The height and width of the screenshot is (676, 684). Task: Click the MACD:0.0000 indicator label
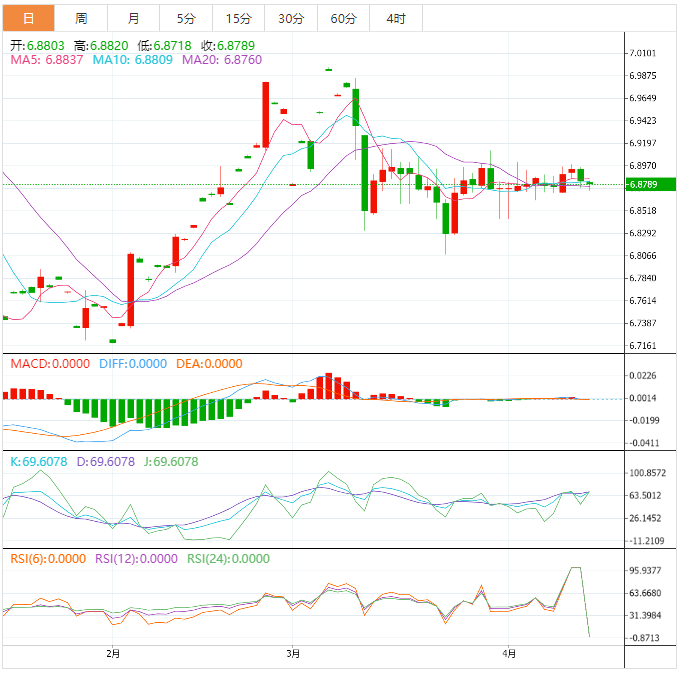point(50,364)
